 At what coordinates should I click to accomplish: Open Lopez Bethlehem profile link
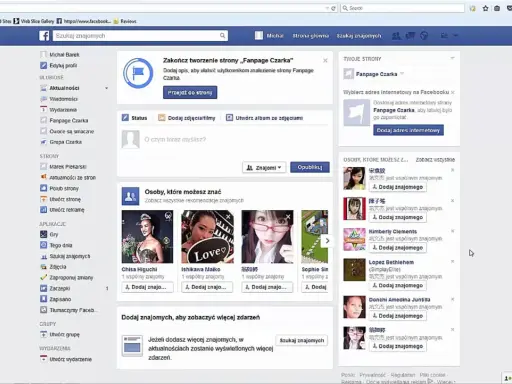coord(391,262)
